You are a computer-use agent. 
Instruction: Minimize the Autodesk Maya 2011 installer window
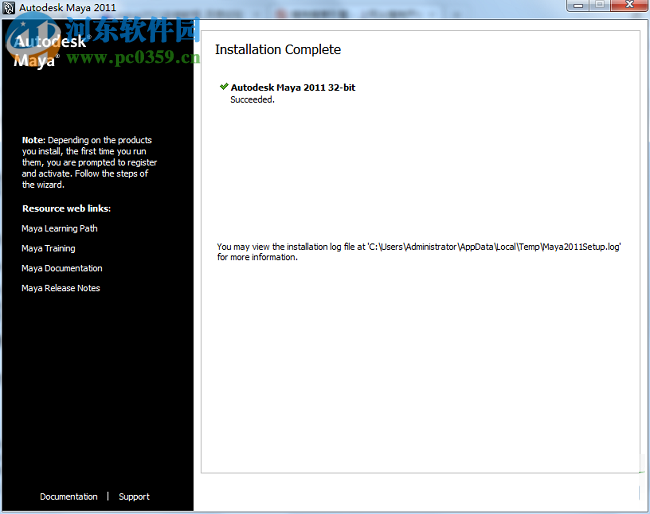pyautogui.click(x=578, y=5)
